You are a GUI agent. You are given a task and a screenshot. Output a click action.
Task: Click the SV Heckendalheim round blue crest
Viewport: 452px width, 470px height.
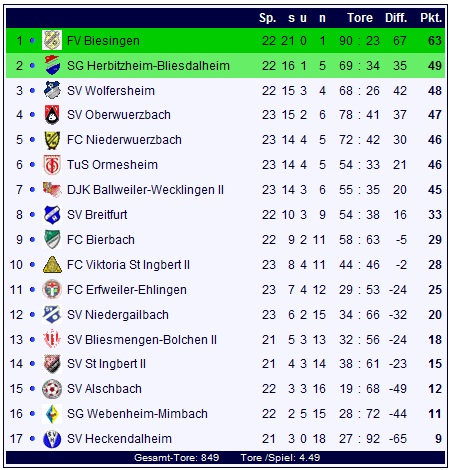(52, 439)
